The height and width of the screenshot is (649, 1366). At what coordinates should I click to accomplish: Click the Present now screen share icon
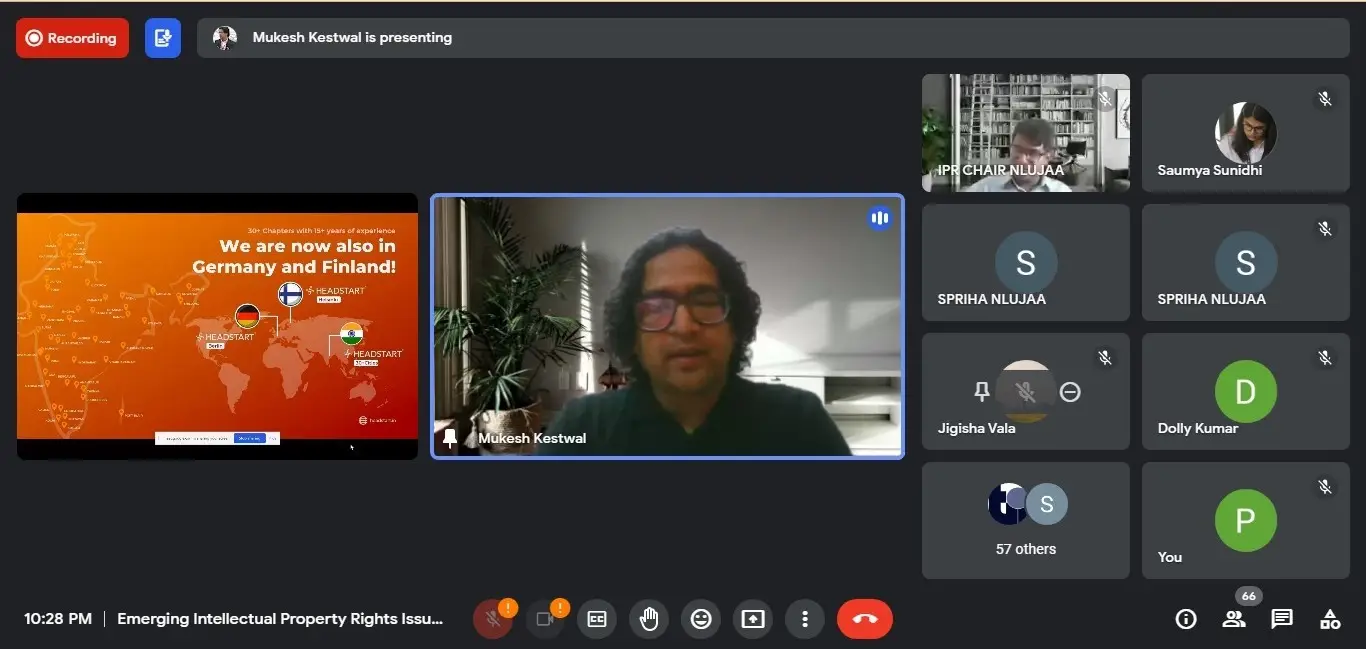753,619
